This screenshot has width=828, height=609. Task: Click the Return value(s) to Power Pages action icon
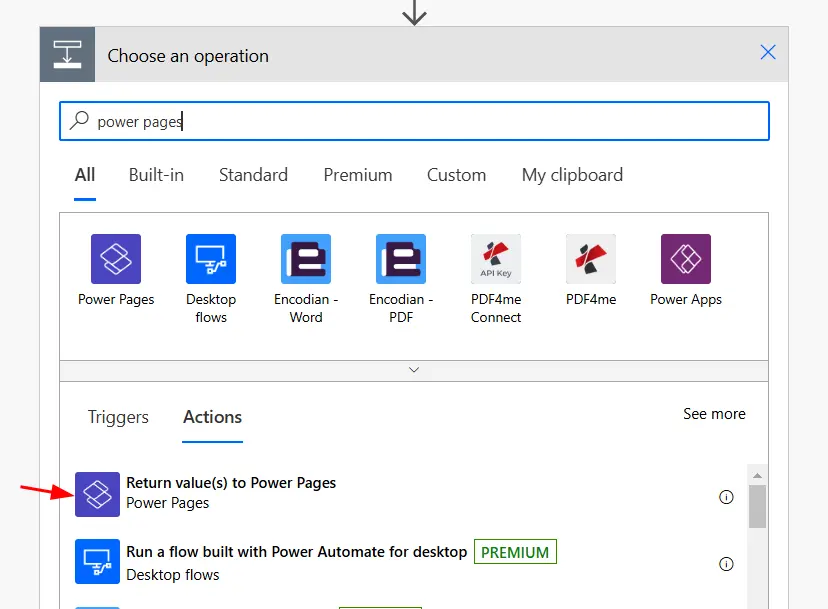click(x=97, y=494)
